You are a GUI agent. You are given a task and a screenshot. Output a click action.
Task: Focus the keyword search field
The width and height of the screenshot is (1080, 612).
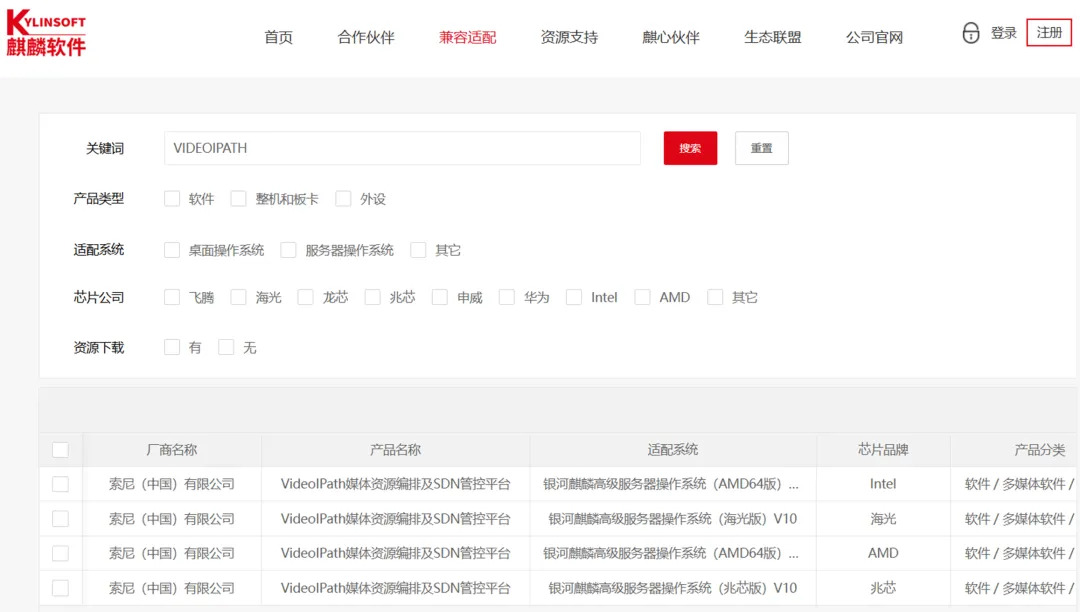[402, 148]
